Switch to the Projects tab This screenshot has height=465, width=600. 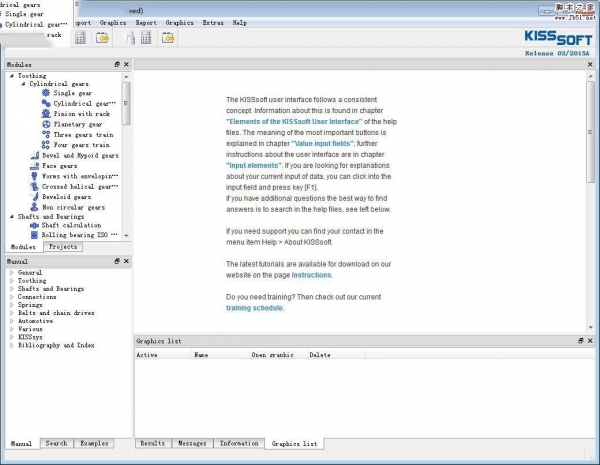click(63, 247)
